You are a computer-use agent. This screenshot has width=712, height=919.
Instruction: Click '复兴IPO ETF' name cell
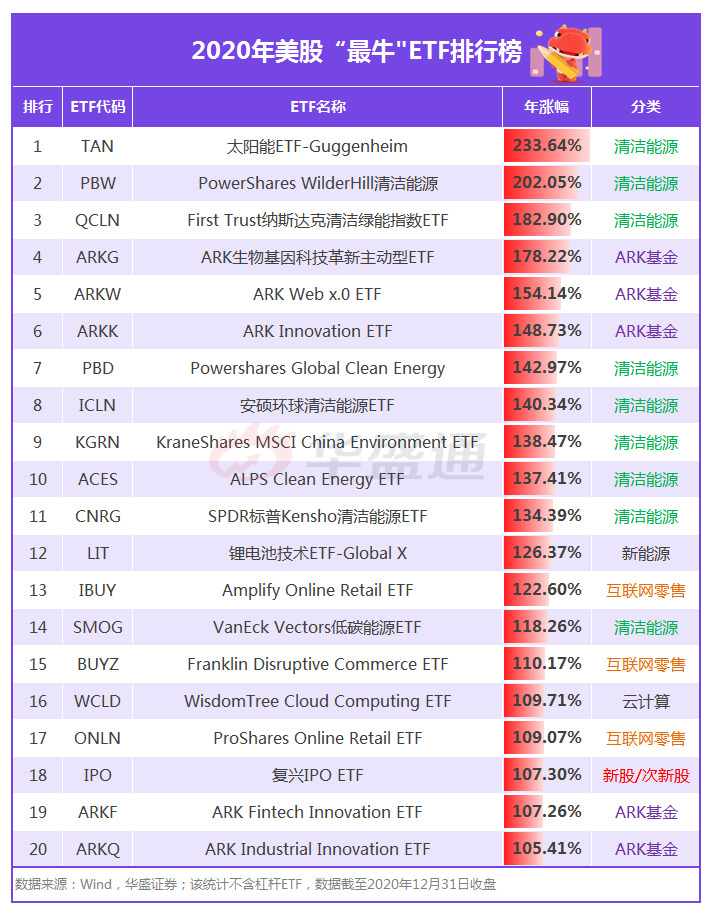pyautogui.click(x=317, y=775)
